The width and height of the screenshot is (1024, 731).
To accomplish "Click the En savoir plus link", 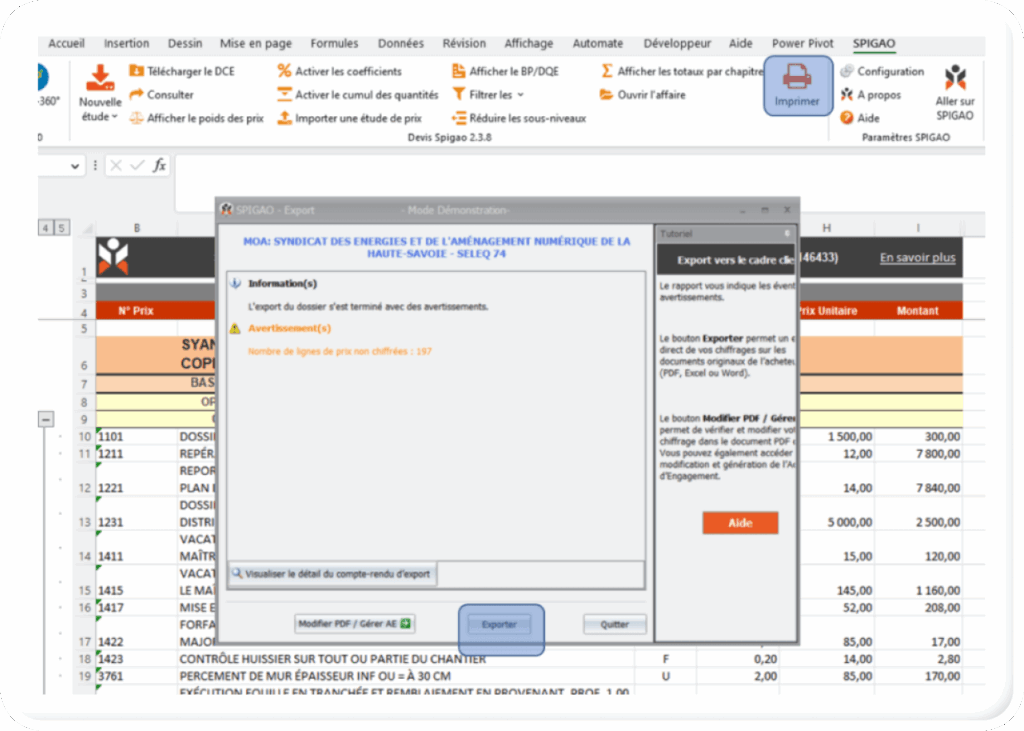I will tap(917, 258).
